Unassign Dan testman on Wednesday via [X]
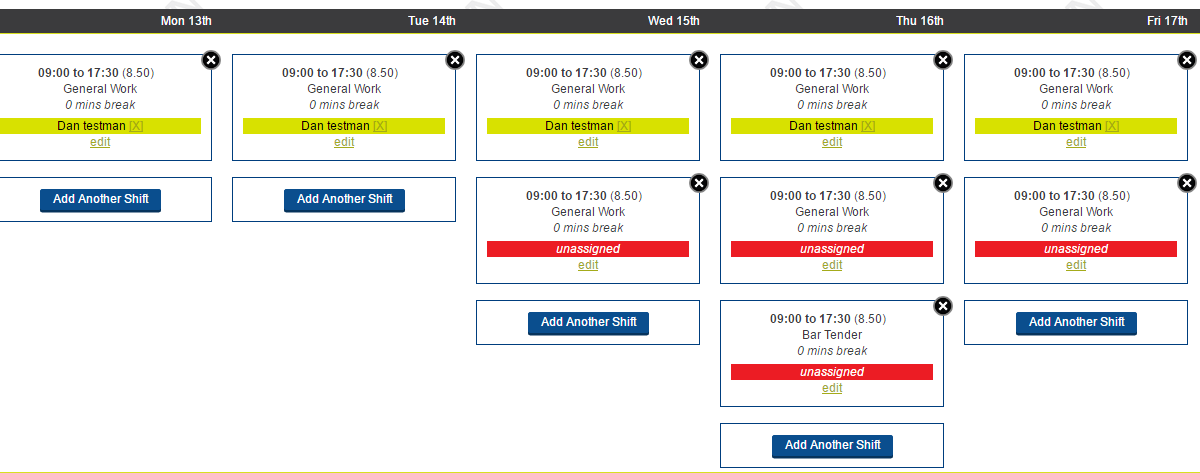The image size is (1200, 473). click(625, 126)
